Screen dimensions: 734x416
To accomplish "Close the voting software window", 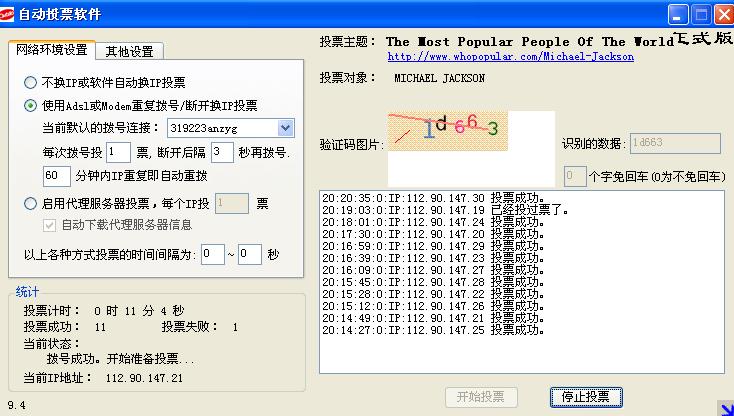I will tap(723, 15).
